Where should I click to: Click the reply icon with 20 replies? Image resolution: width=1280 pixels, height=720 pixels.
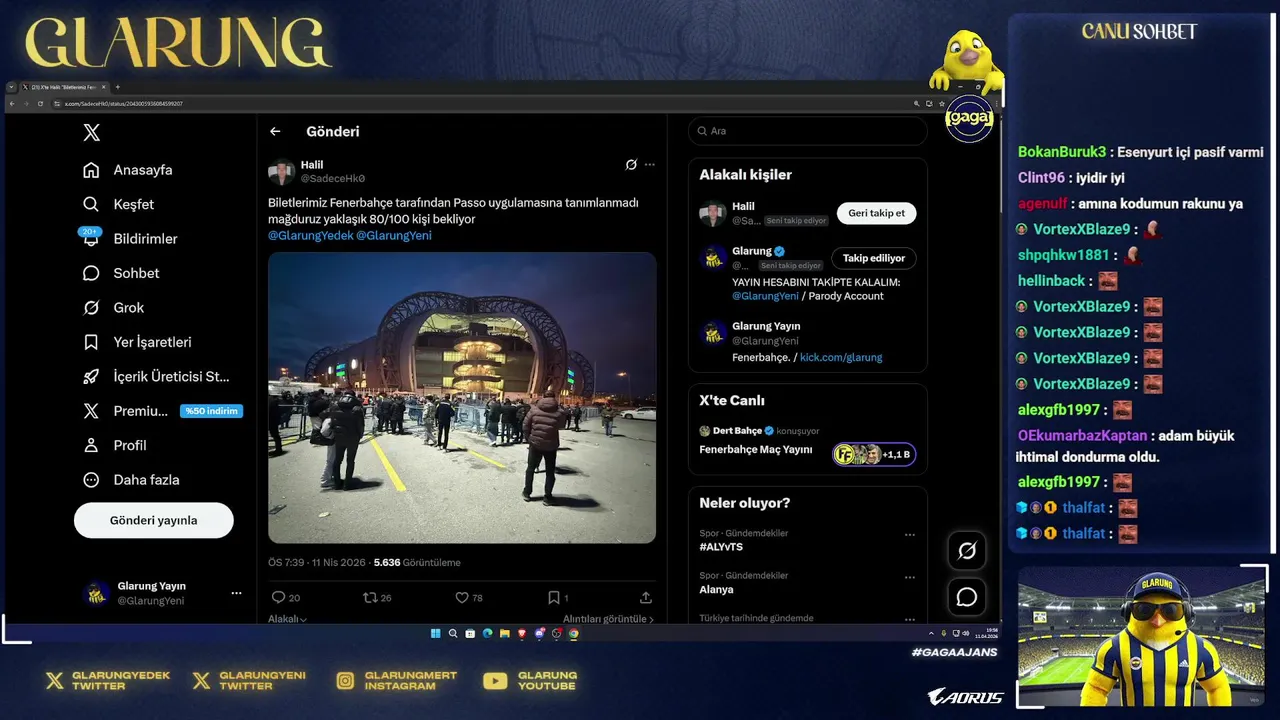pos(278,597)
